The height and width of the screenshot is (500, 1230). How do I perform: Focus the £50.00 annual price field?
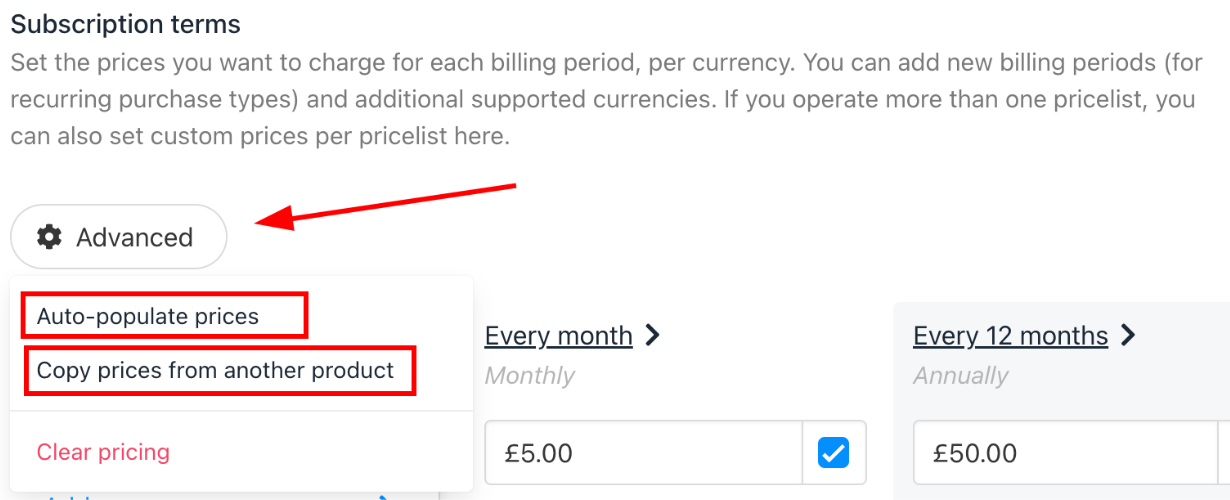(1066, 453)
